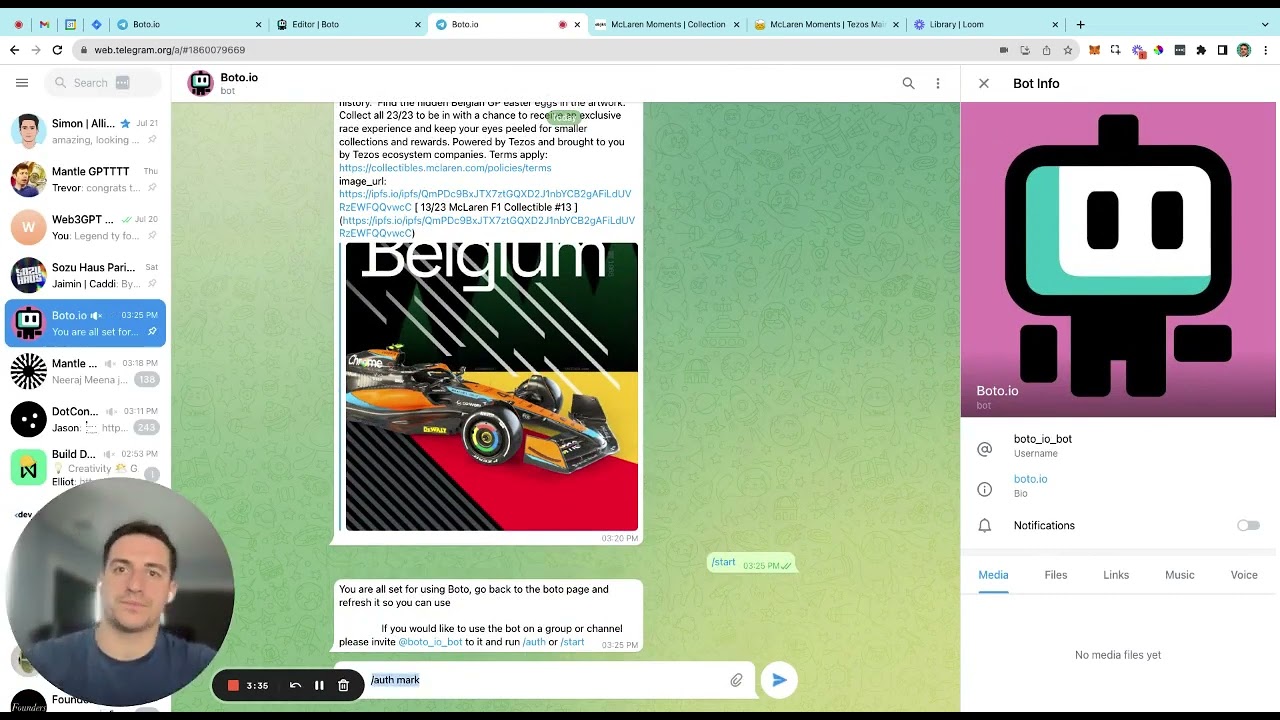Click the @boto_io_bot mention link
This screenshot has width=1280, height=720.
coord(430,642)
